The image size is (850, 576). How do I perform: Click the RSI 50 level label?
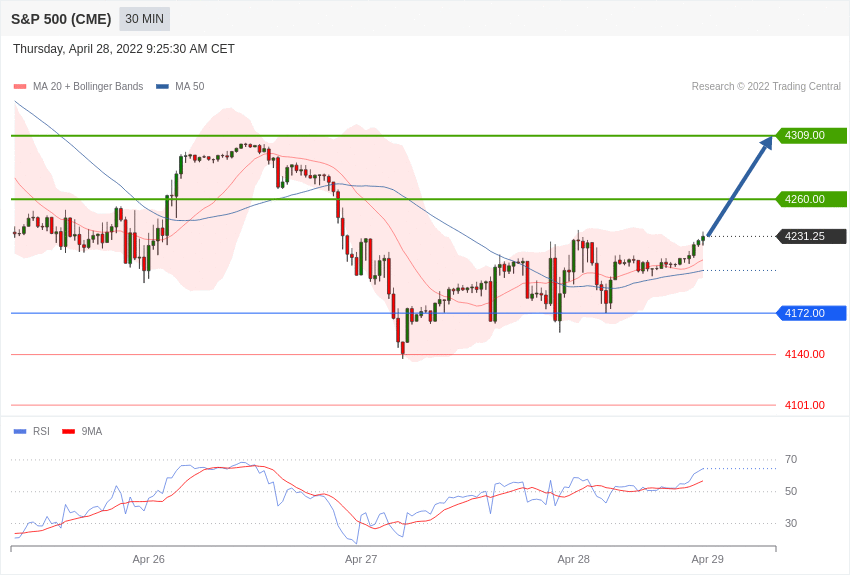[x=791, y=491]
